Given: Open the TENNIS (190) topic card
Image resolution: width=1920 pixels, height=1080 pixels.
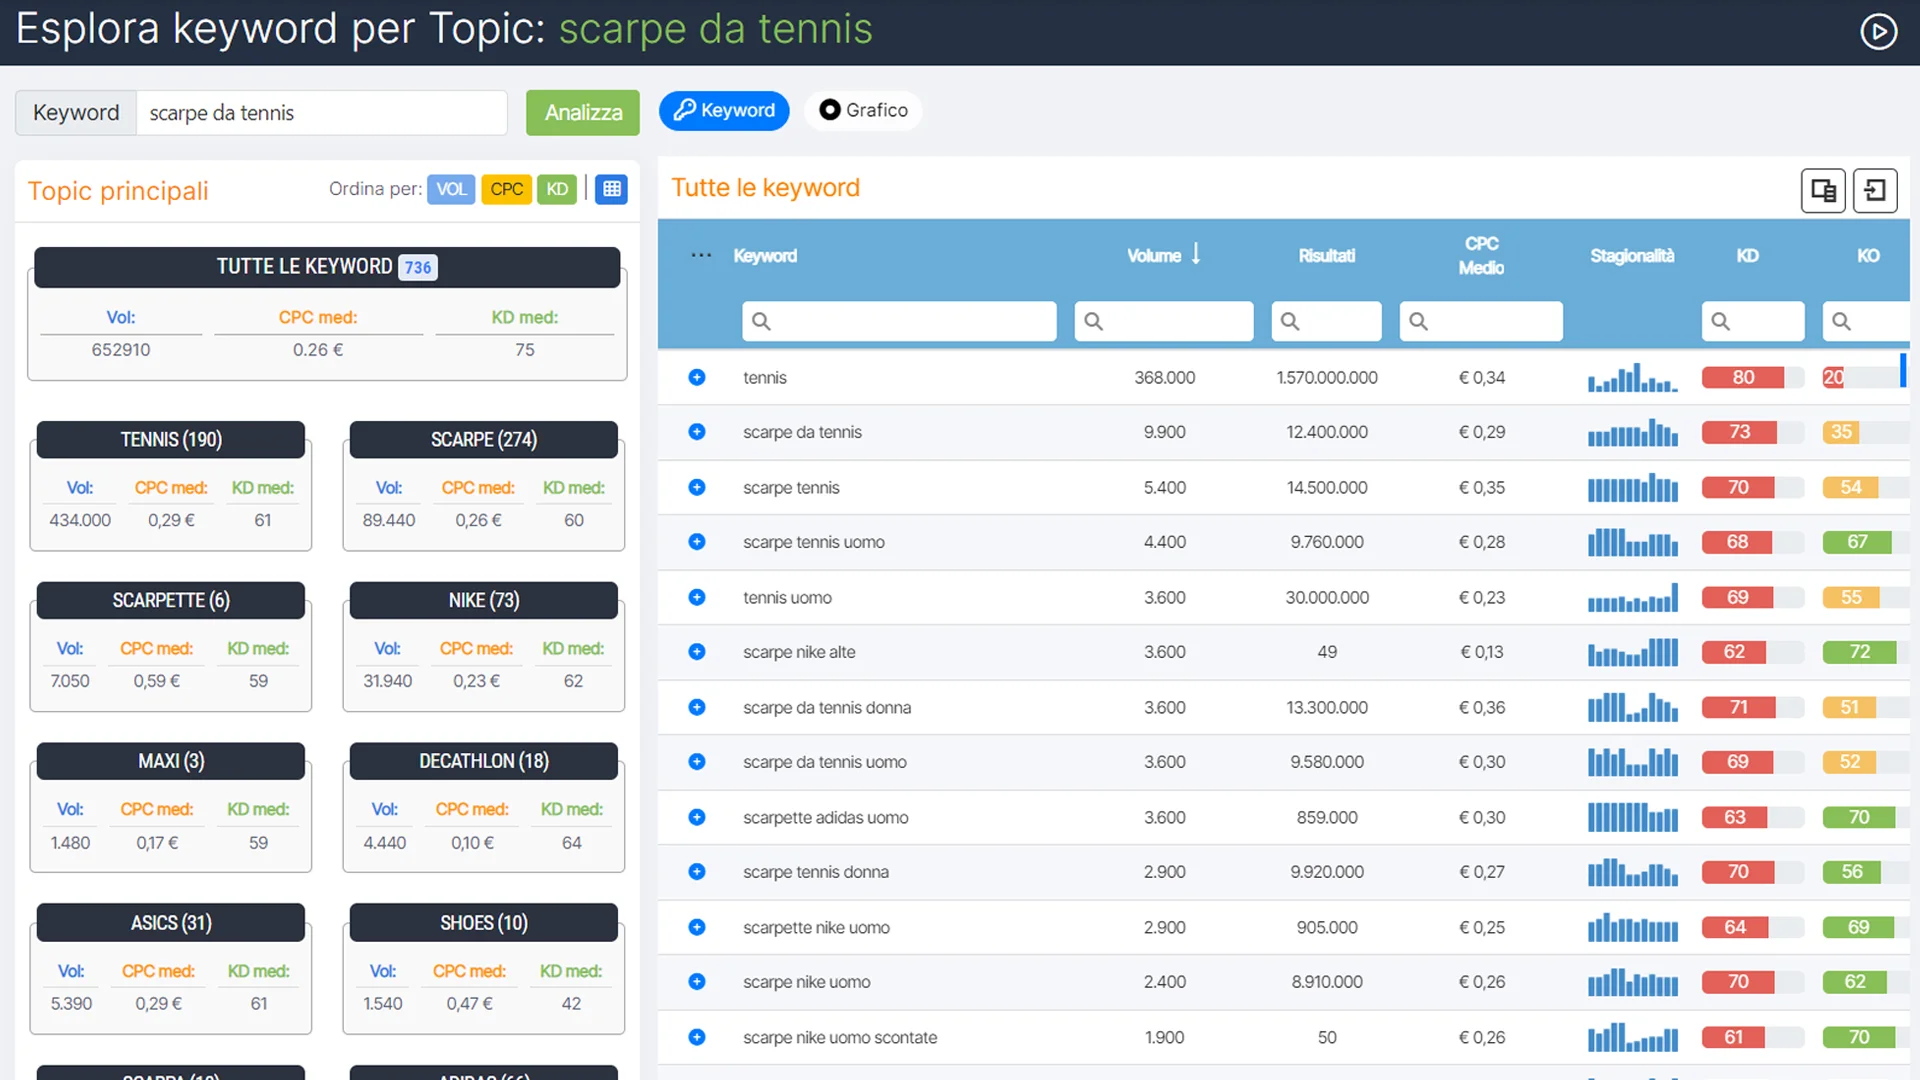Looking at the screenshot, I should [169, 439].
